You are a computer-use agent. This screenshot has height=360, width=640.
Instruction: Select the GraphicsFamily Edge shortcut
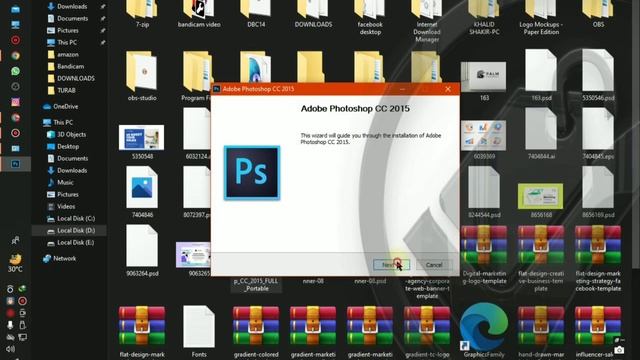[484, 331]
